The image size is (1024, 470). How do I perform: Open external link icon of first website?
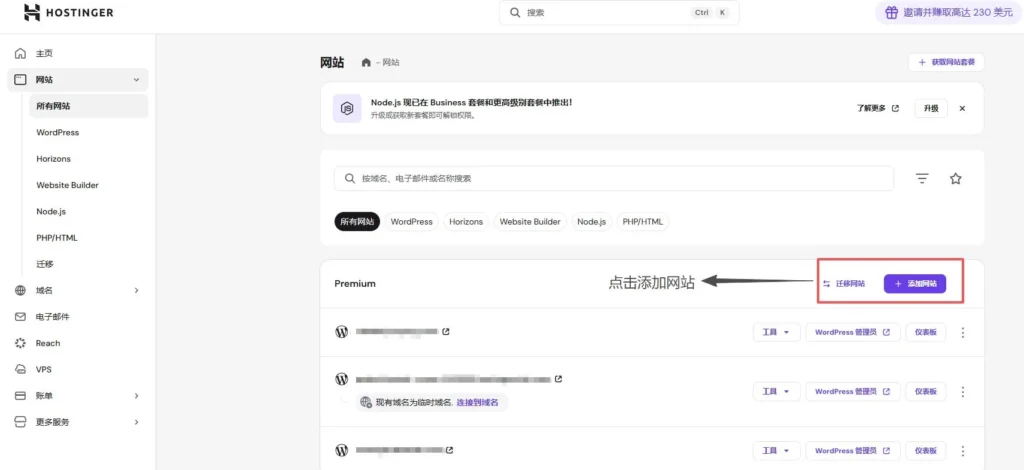click(x=446, y=332)
